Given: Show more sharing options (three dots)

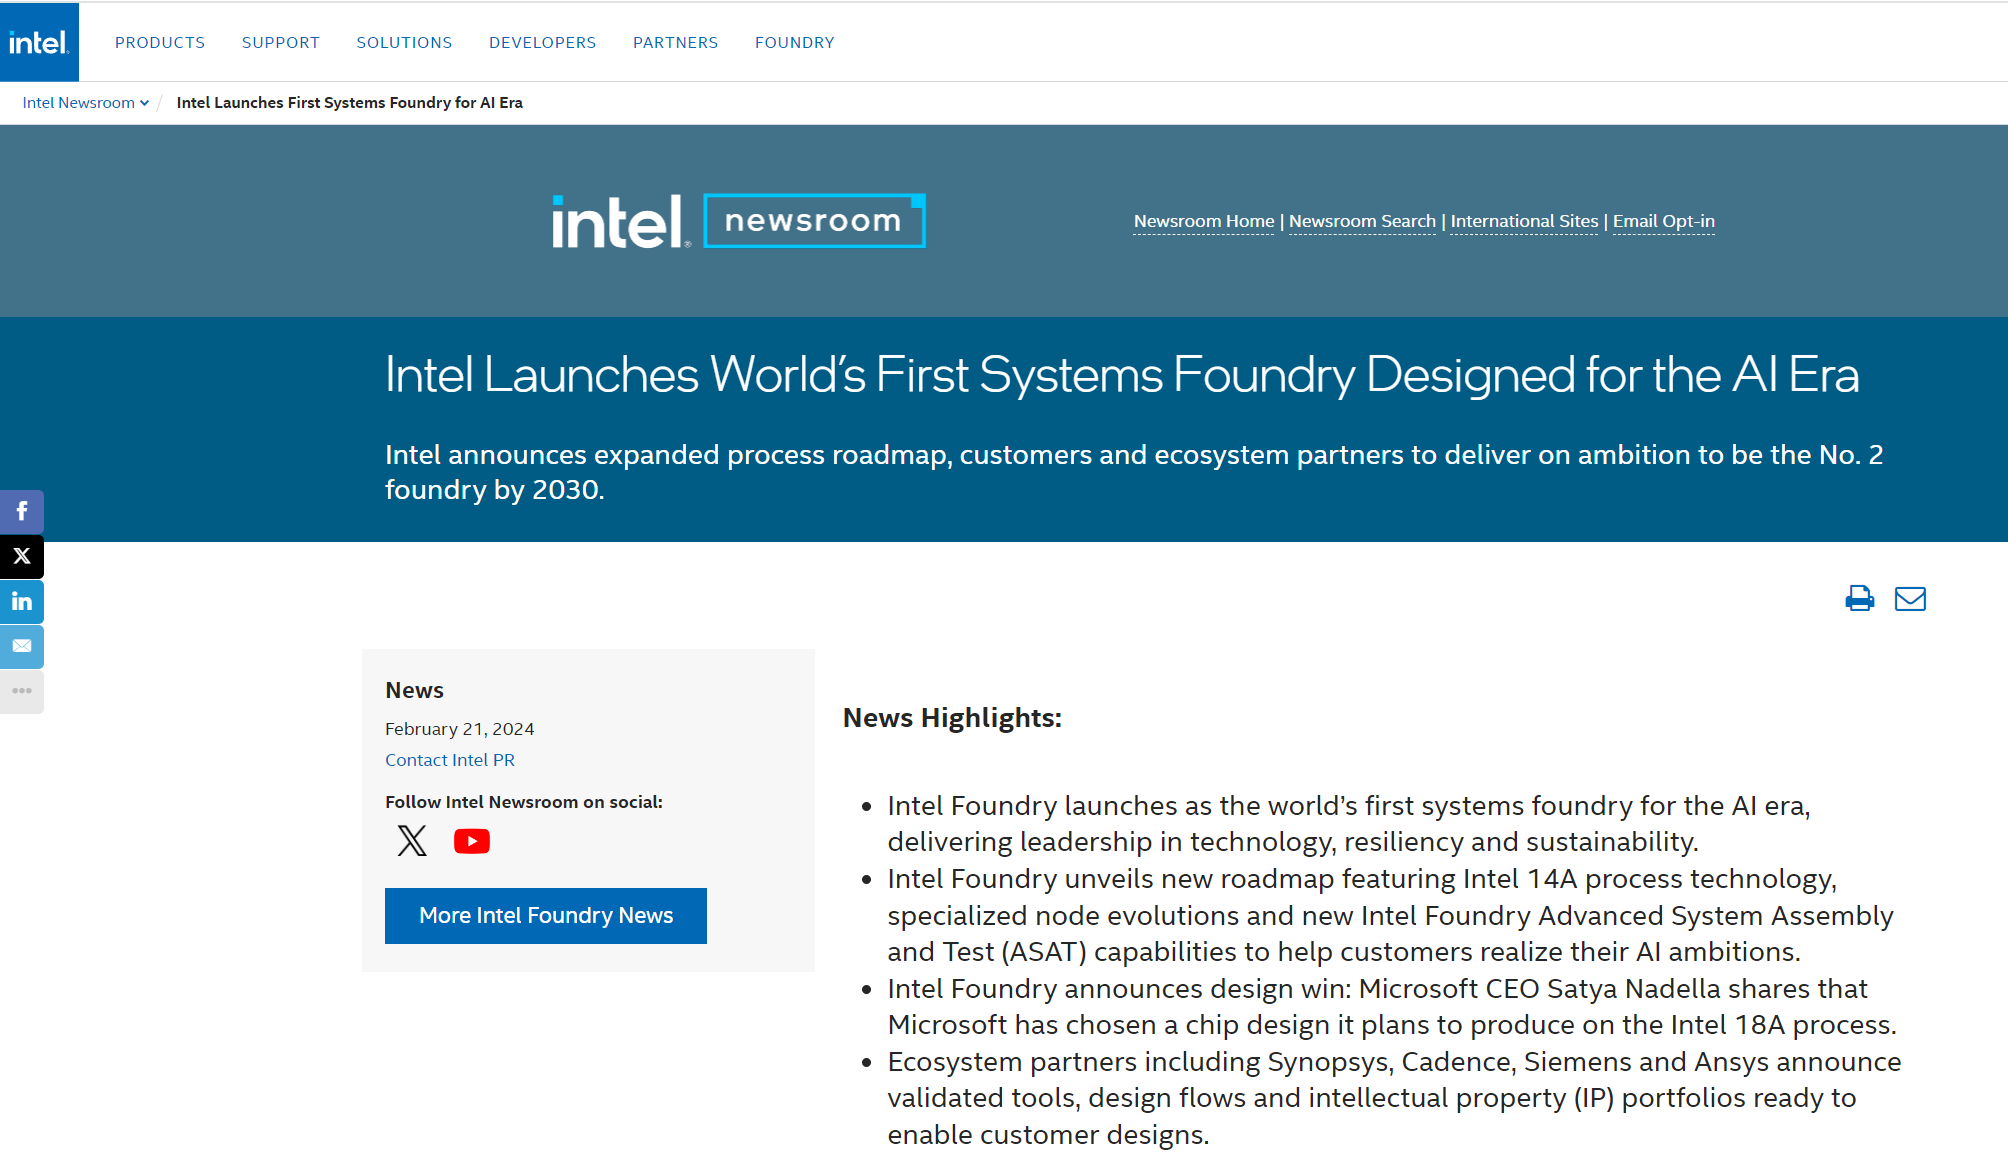Looking at the screenshot, I should 22,691.
